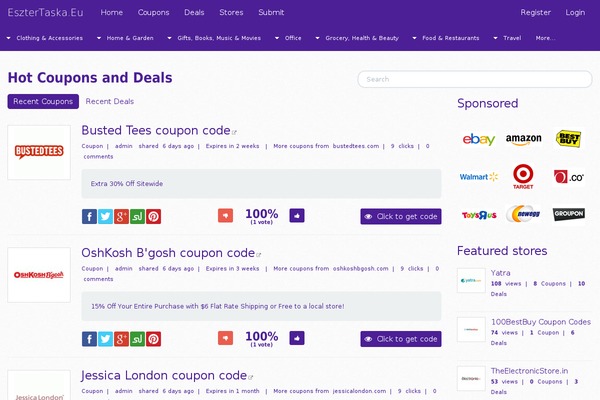
Task: Expand Clothing & Accessories category dropdown
Action: pyautogui.click(x=45, y=38)
